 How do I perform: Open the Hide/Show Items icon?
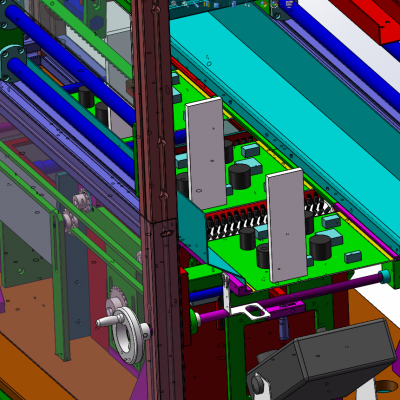(x=247, y=5)
